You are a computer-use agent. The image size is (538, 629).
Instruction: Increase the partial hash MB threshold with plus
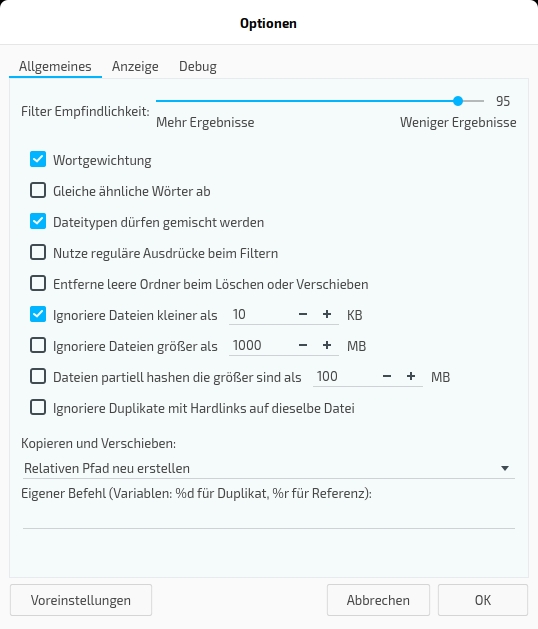[411, 376]
